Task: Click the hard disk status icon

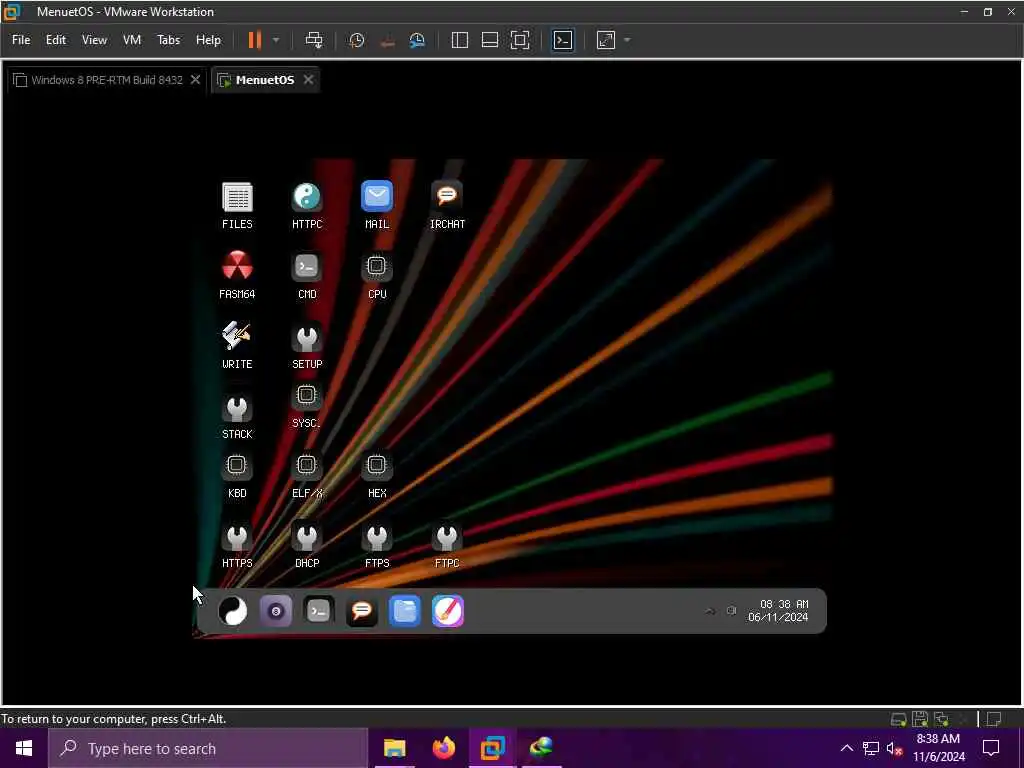Action: coord(899,719)
